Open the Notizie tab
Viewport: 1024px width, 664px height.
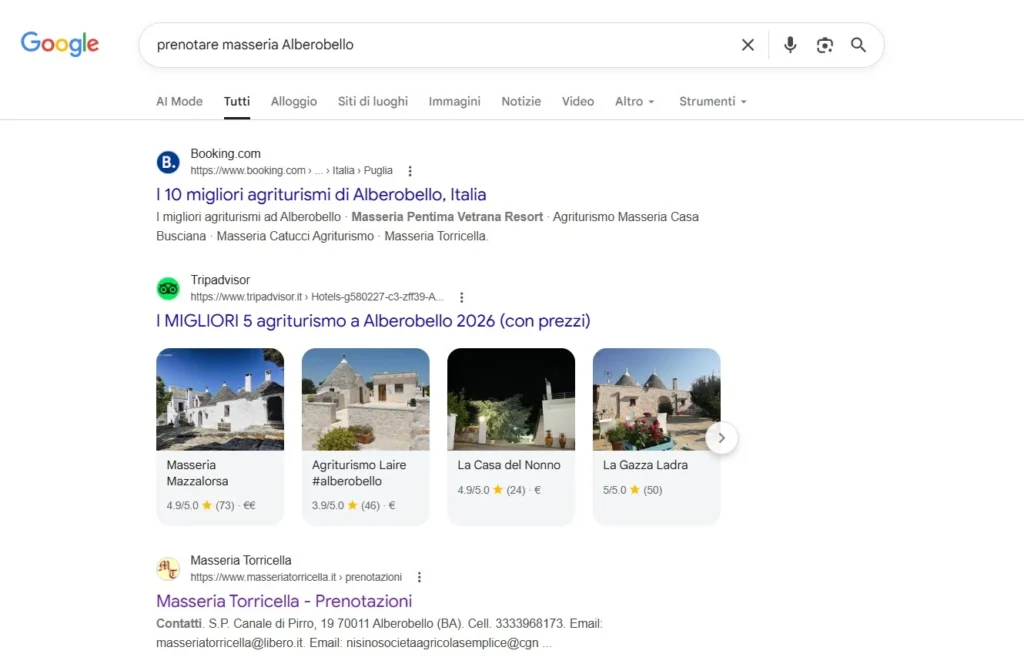coord(521,101)
